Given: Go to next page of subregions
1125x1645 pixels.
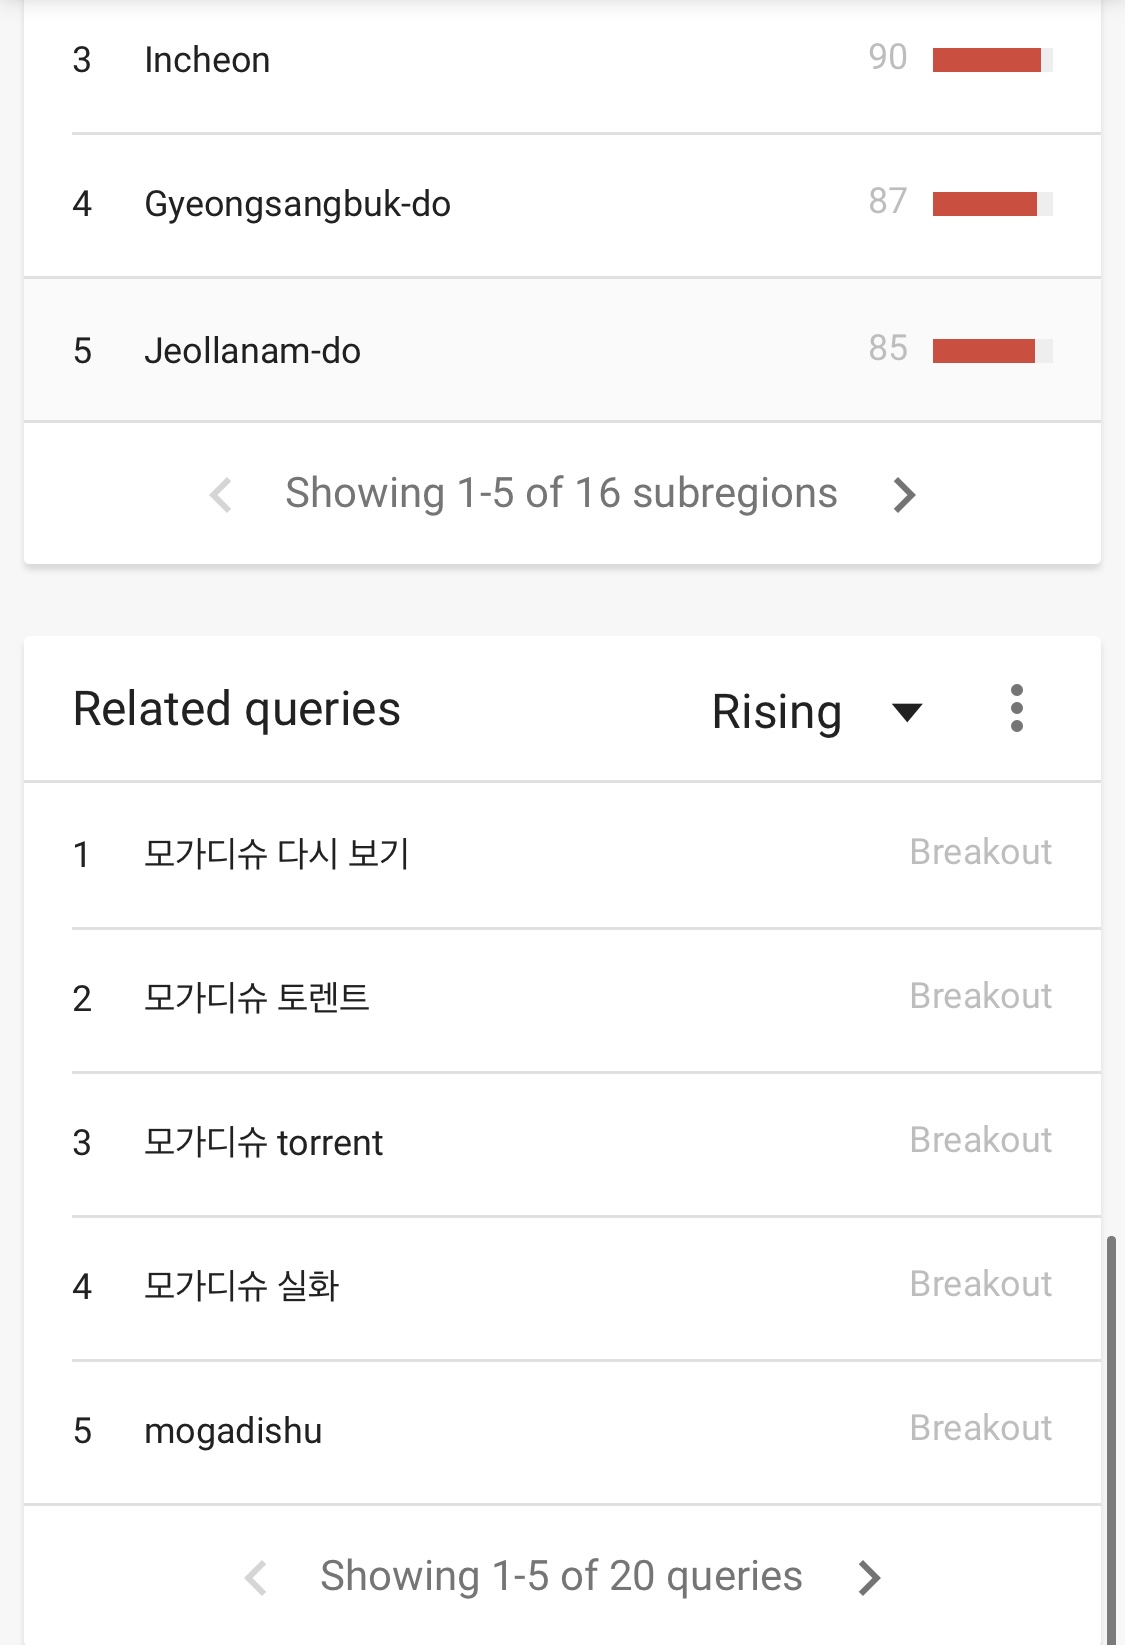Looking at the screenshot, I should pyautogui.click(x=904, y=494).
